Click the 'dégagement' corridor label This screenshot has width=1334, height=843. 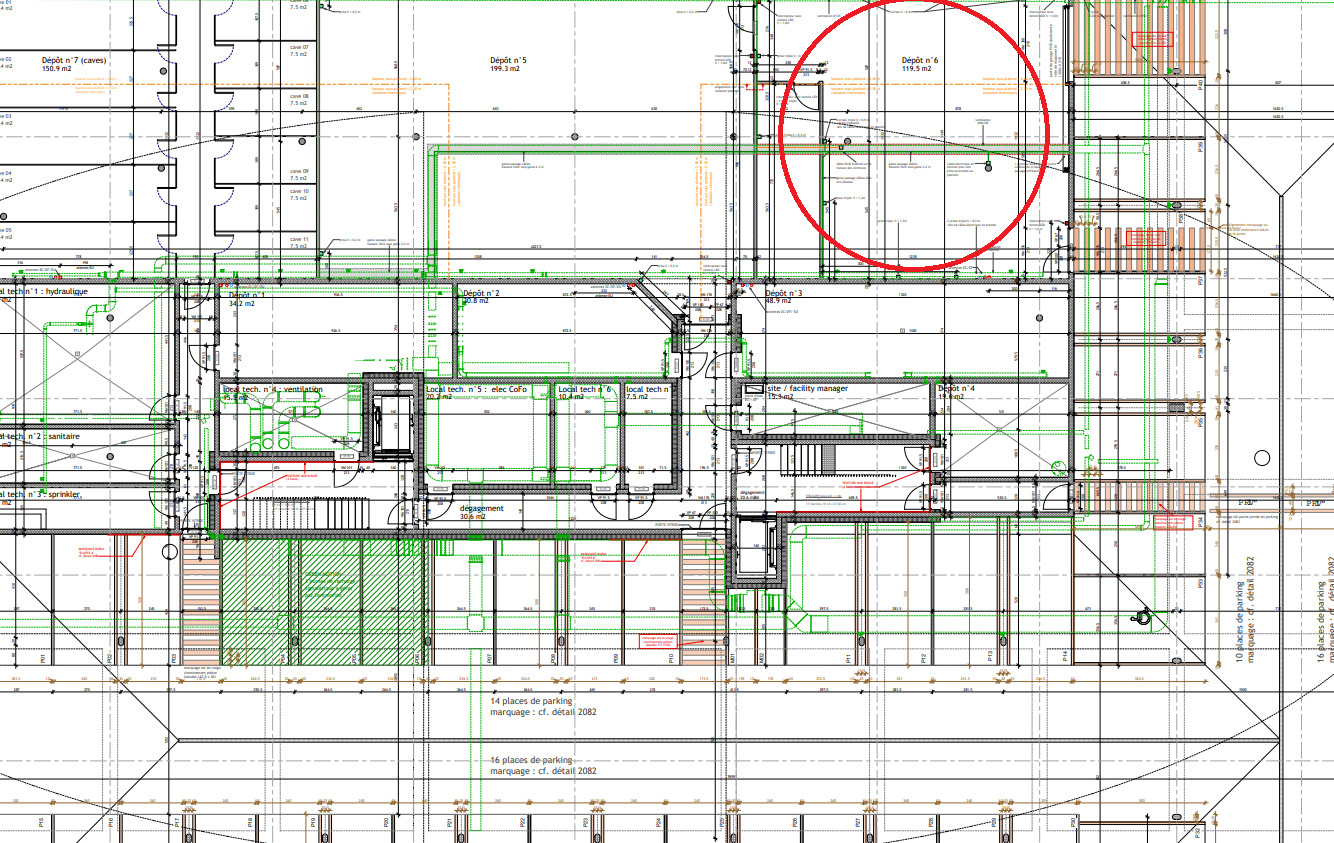point(481,508)
